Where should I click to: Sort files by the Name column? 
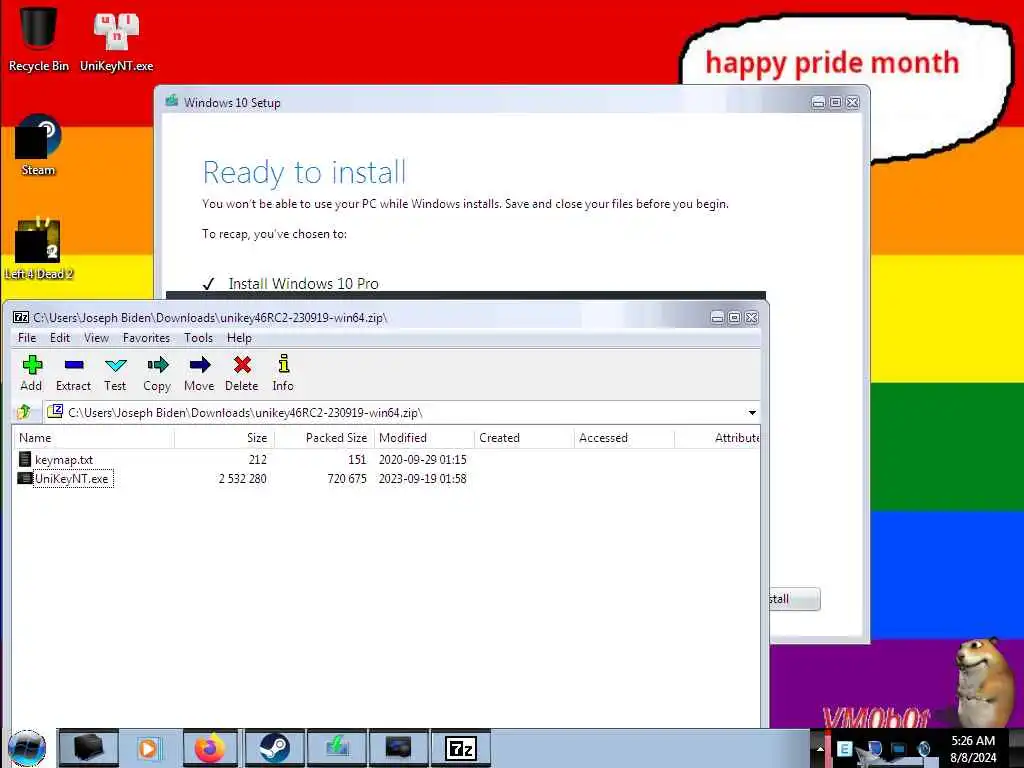coord(93,438)
